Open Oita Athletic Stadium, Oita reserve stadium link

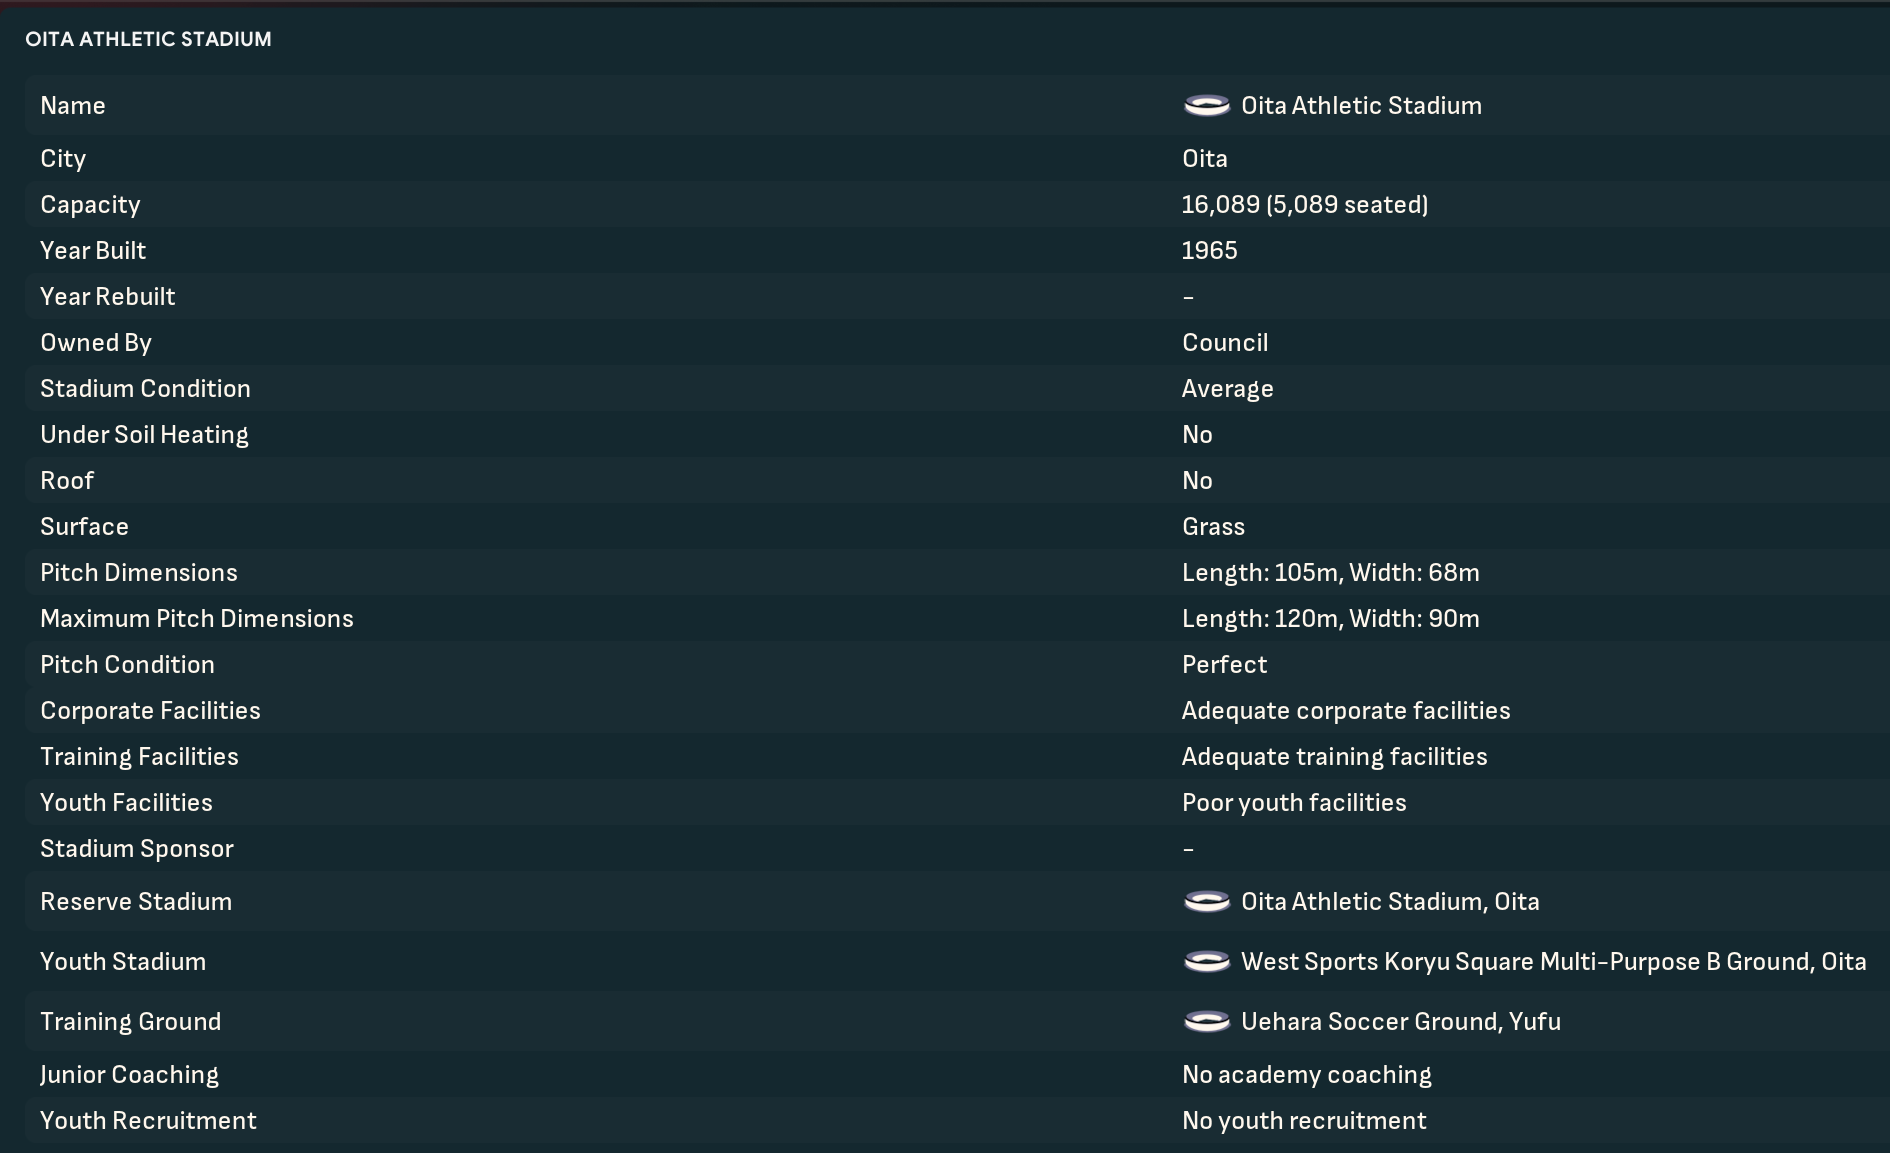coord(1390,901)
